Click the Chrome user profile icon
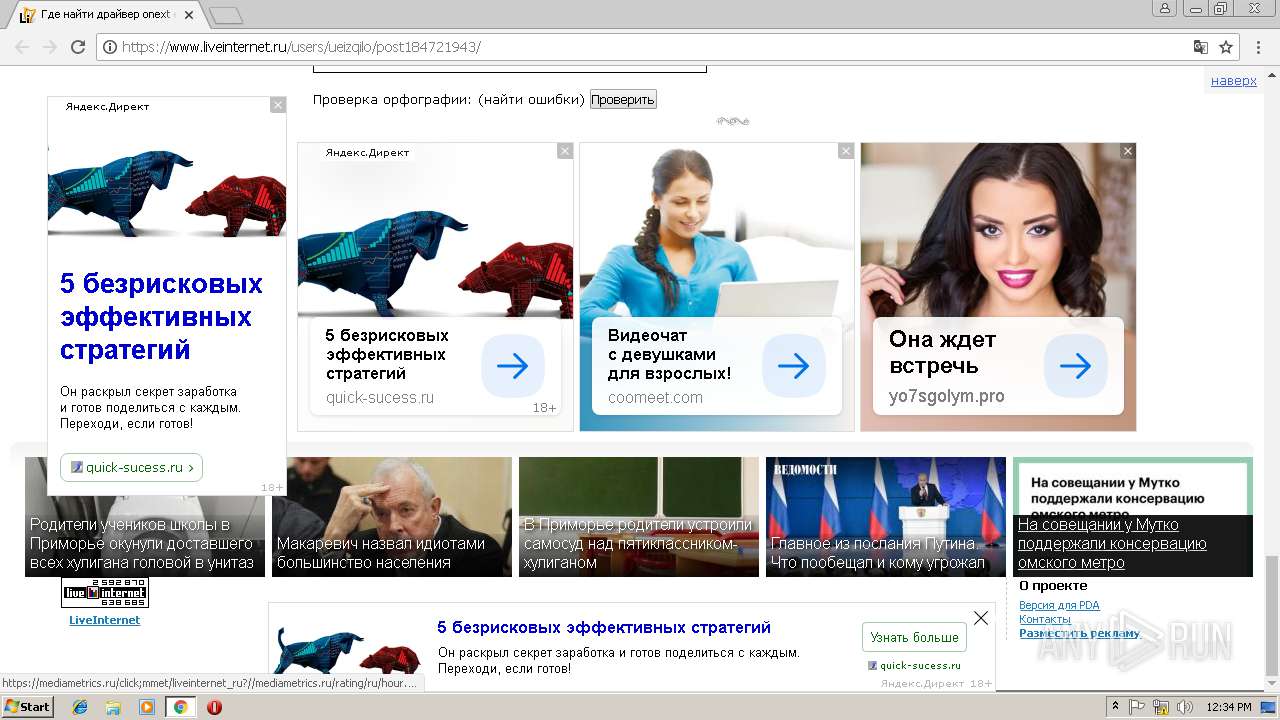This screenshot has height=720, width=1280. (1165, 8)
